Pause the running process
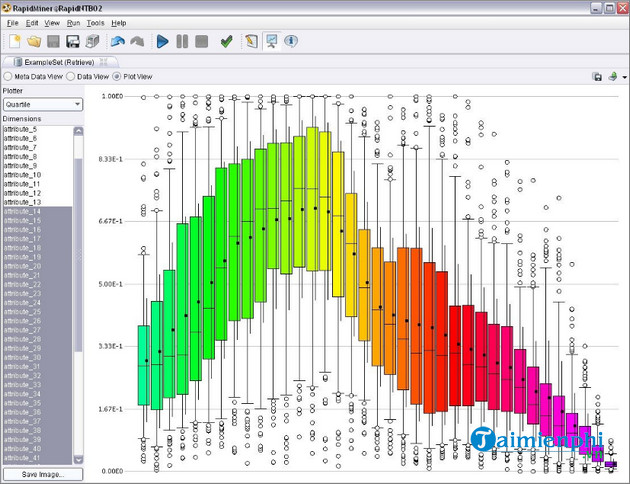The height and width of the screenshot is (484, 630). [182, 41]
